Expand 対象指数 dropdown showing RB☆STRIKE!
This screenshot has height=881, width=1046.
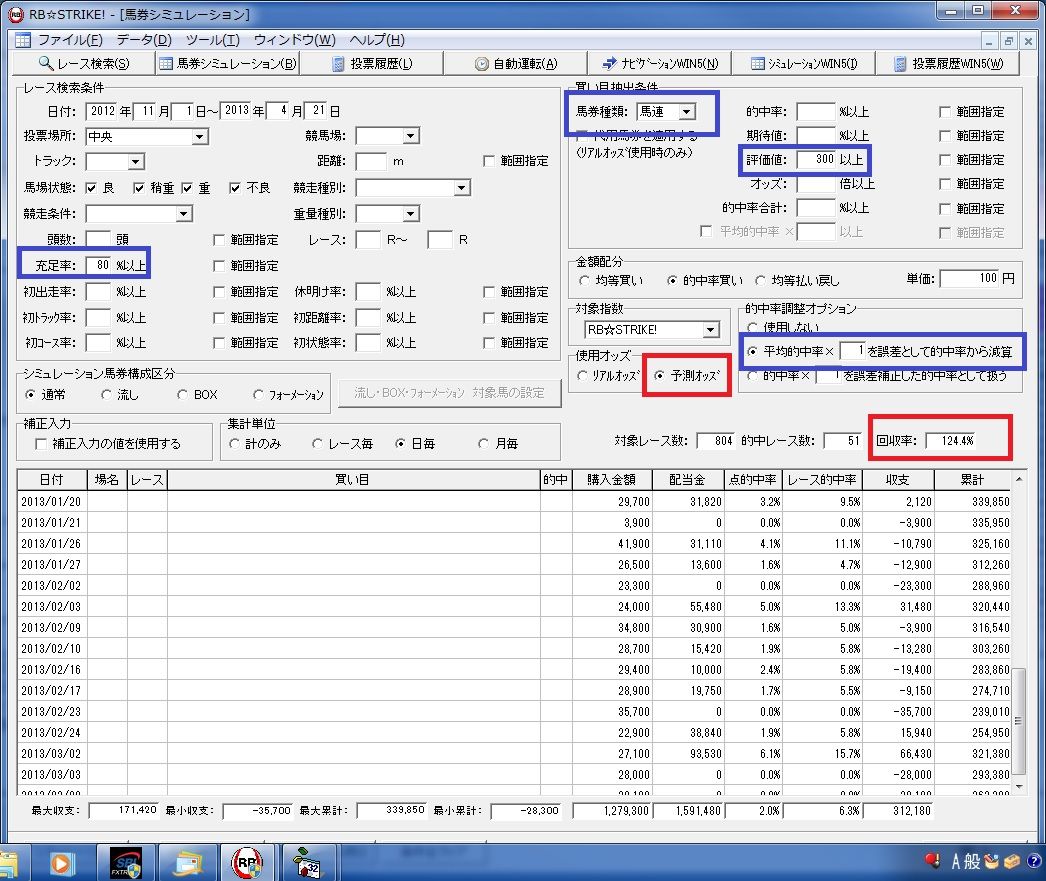pos(710,329)
